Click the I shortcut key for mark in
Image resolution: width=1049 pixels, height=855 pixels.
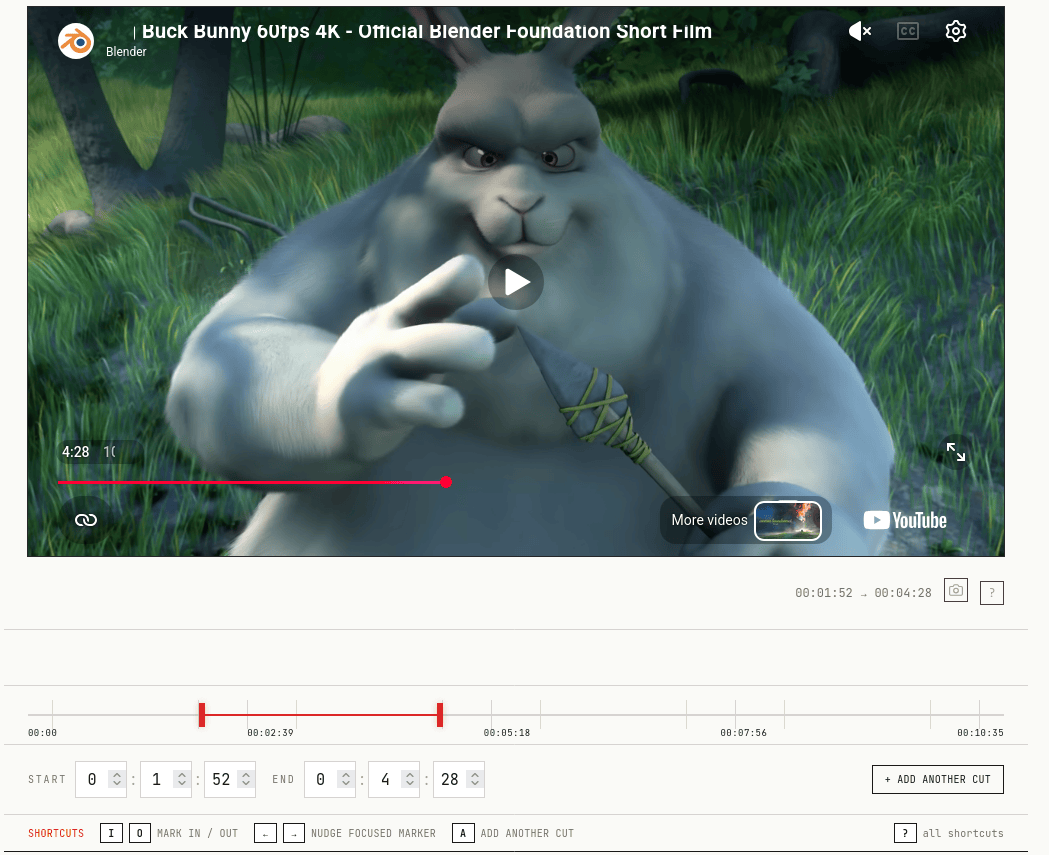pos(111,833)
